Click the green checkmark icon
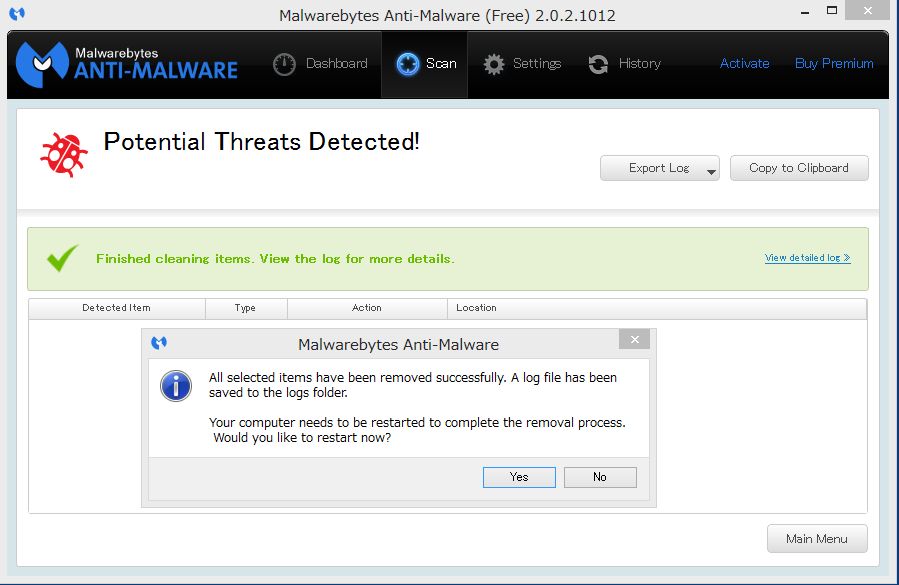The width and height of the screenshot is (899, 585). point(62,258)
